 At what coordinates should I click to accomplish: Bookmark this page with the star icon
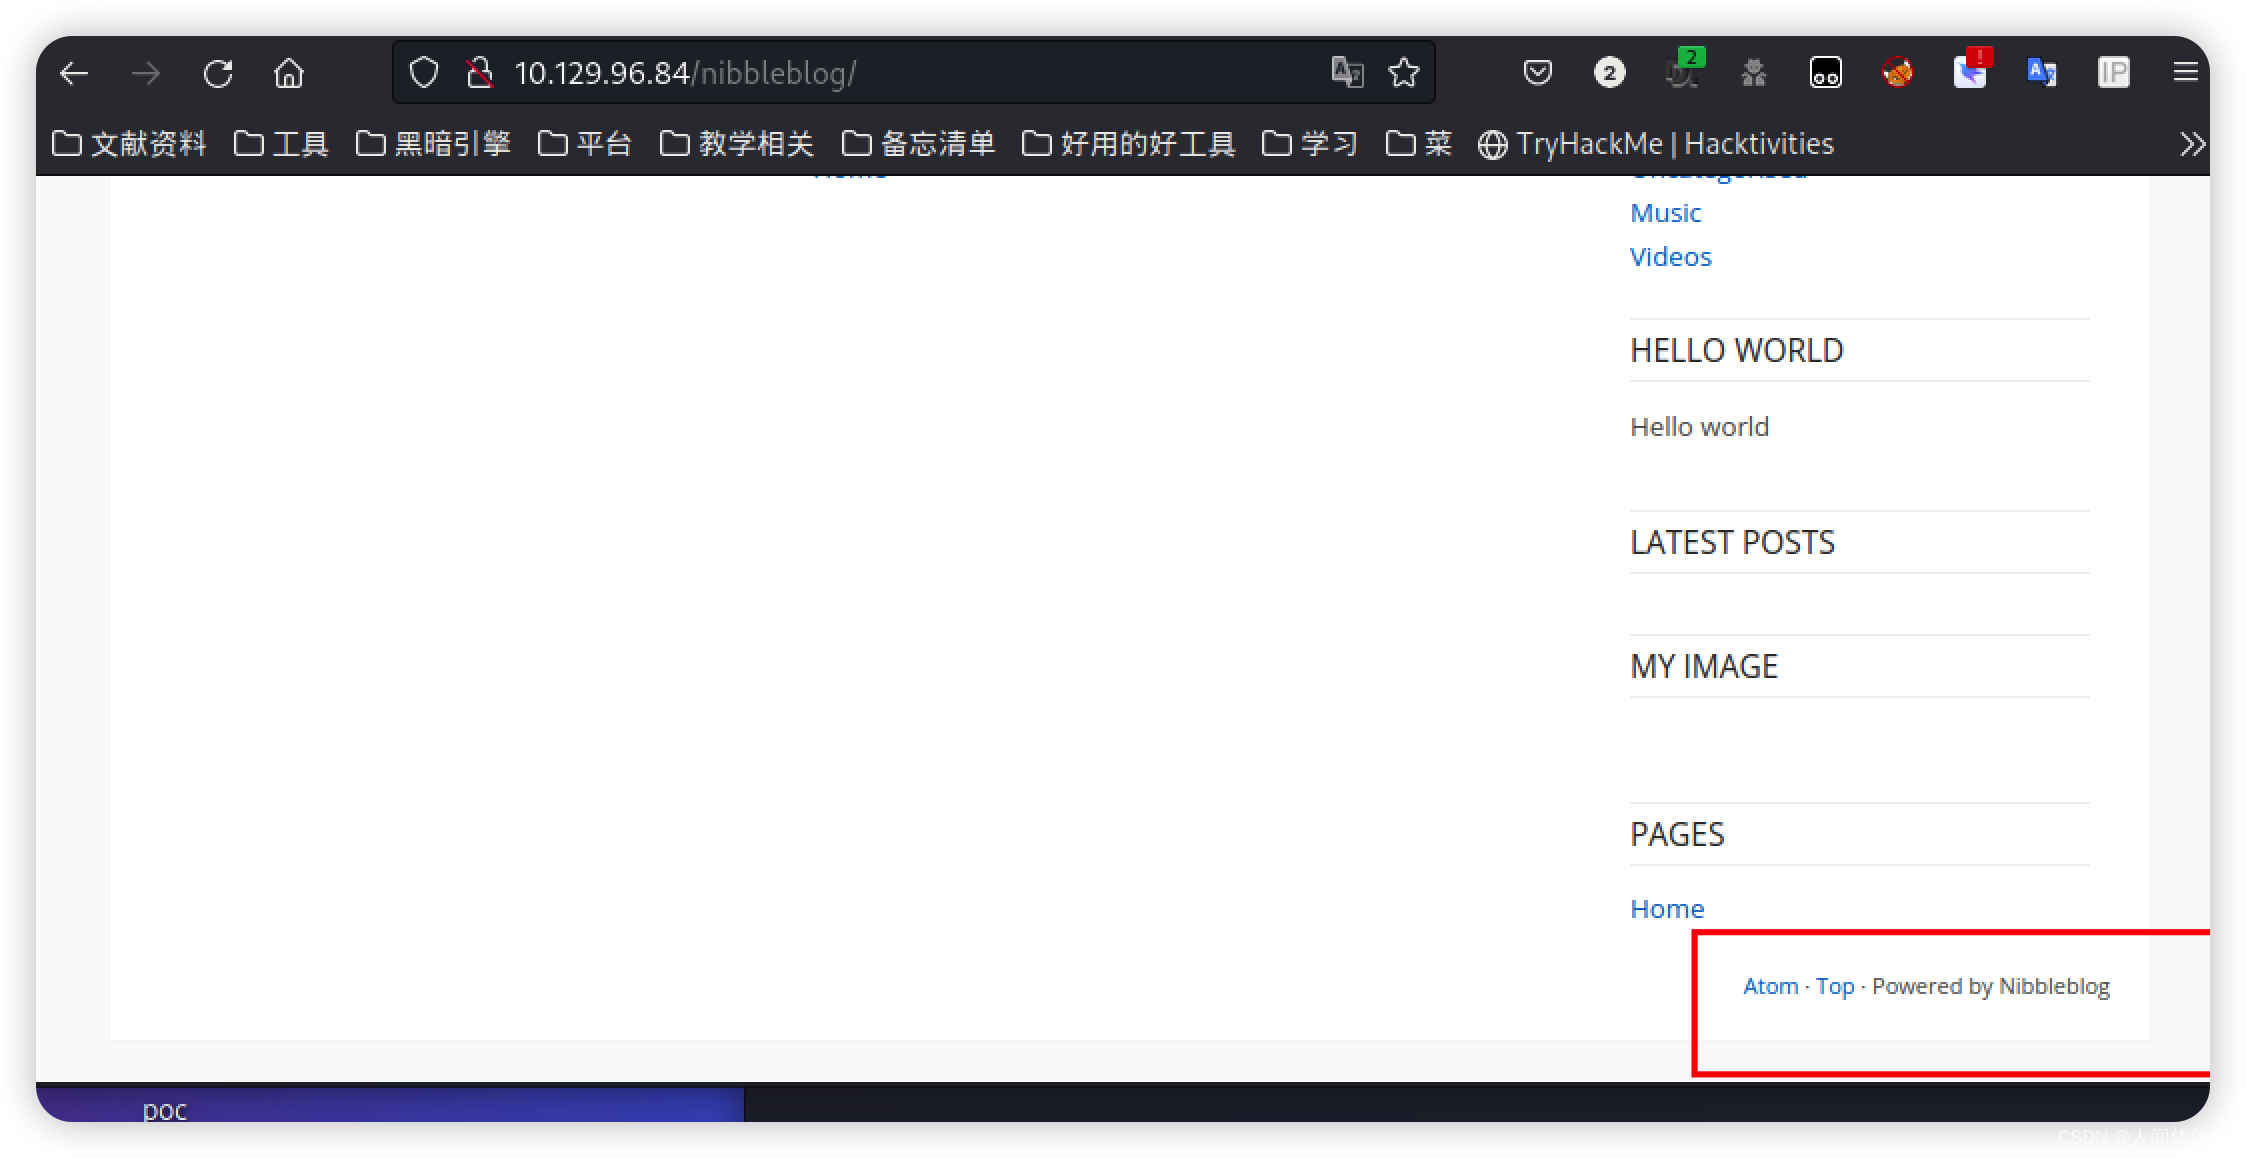point(1404,72)
